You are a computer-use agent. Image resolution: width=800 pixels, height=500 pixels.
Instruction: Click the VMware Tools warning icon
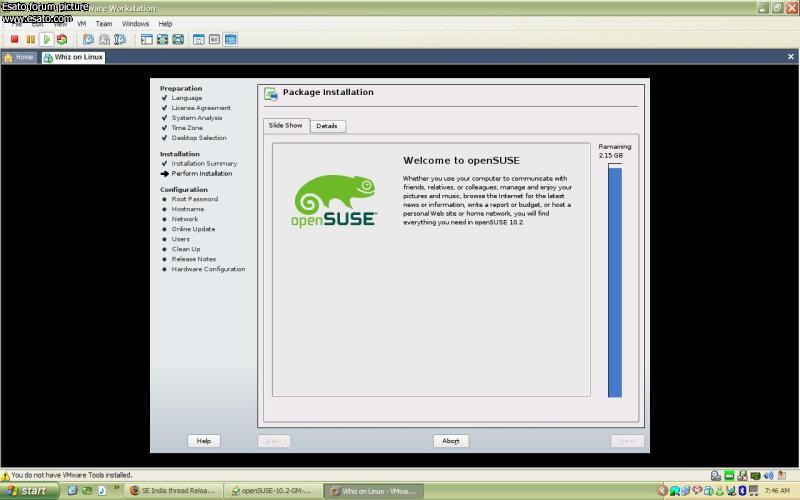(x=5, y=476)
